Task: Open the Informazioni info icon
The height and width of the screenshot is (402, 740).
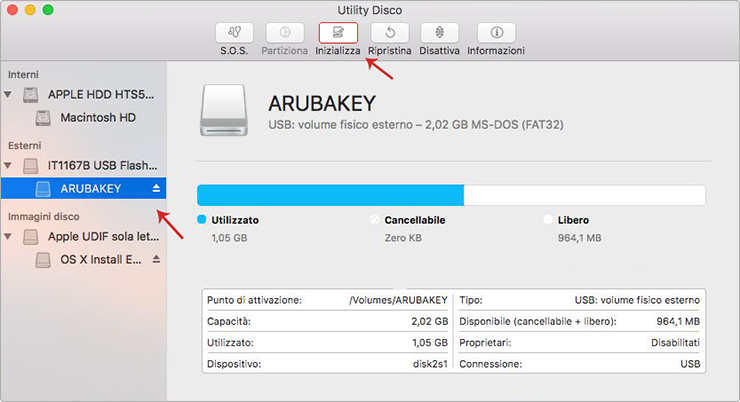Action: [x=496, y=33]
